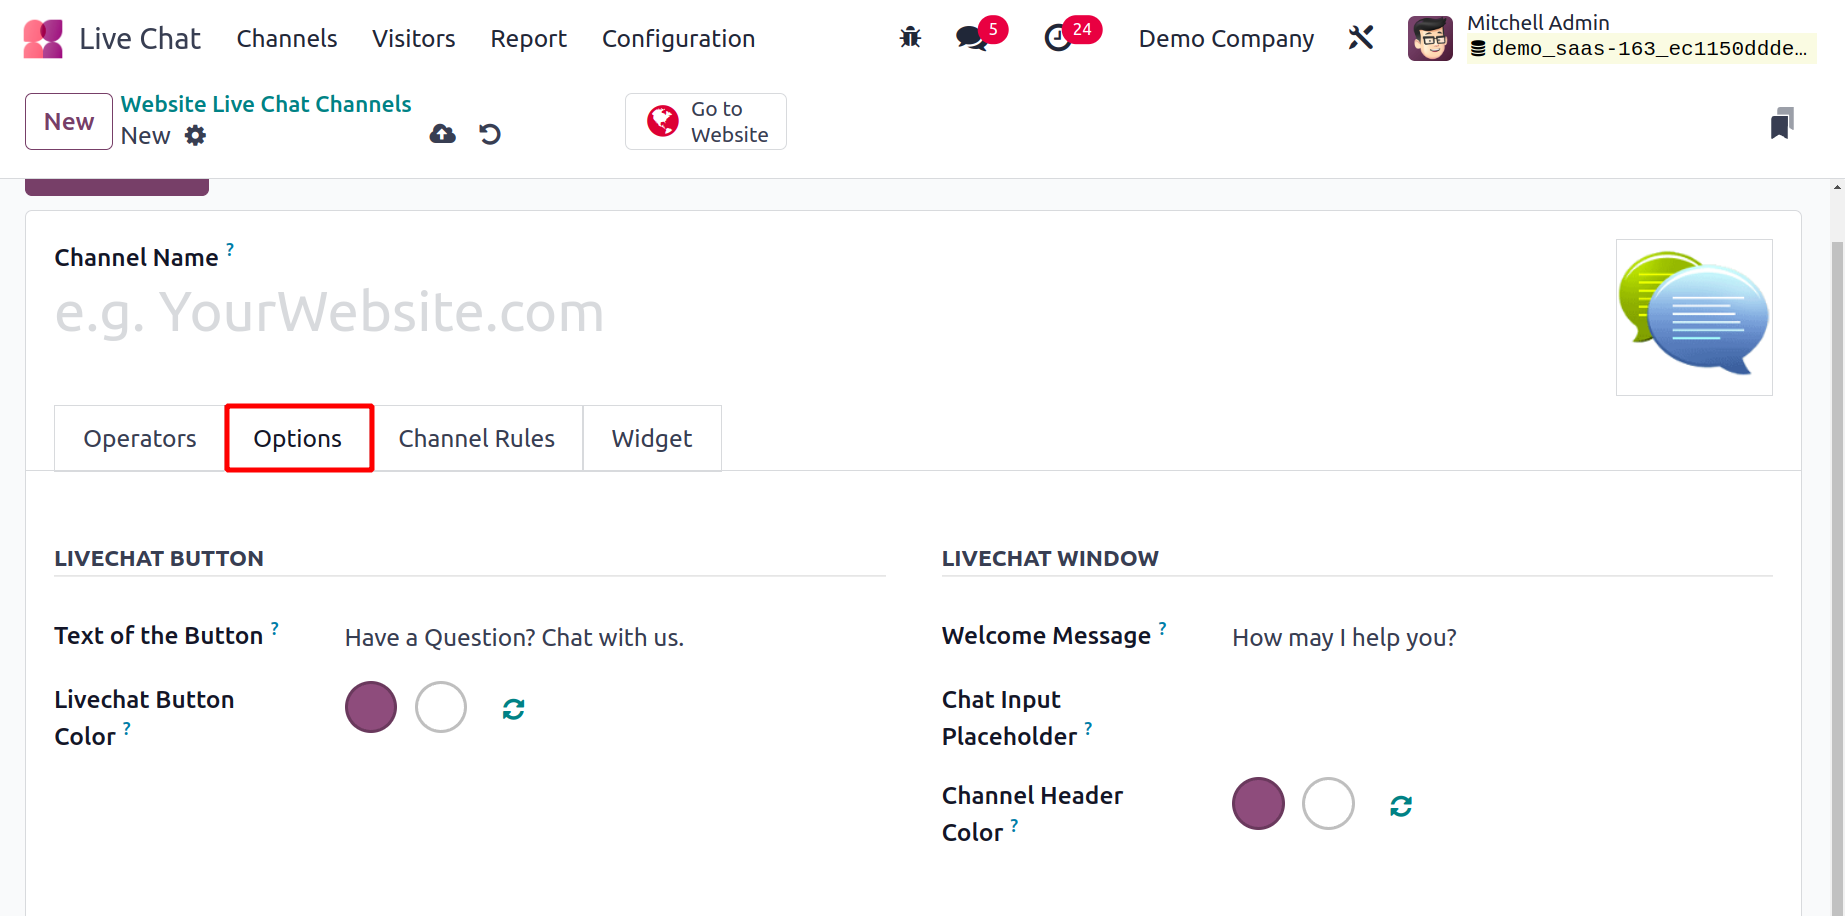This screenshot has width=1845, height=916.
Task: Open the activities clock icon
Action: click(1058, 38)
